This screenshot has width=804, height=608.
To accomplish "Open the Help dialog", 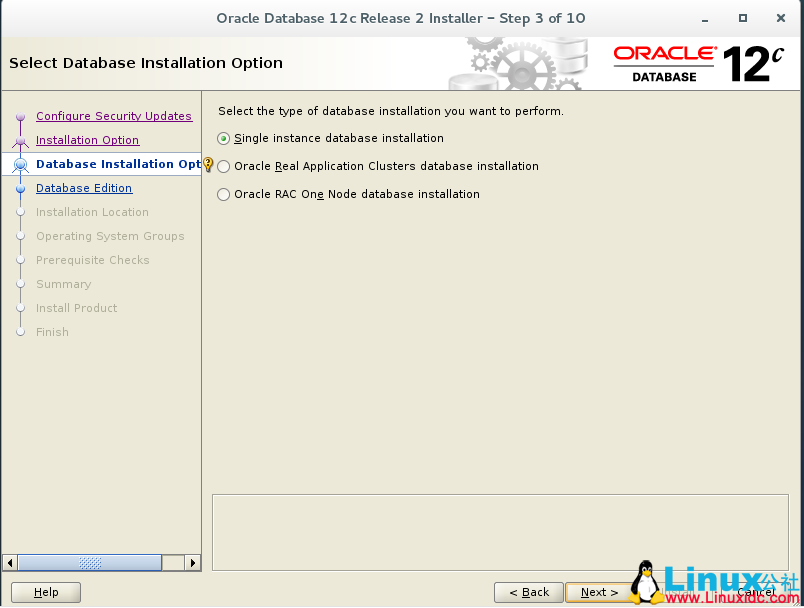I will 45,592.
